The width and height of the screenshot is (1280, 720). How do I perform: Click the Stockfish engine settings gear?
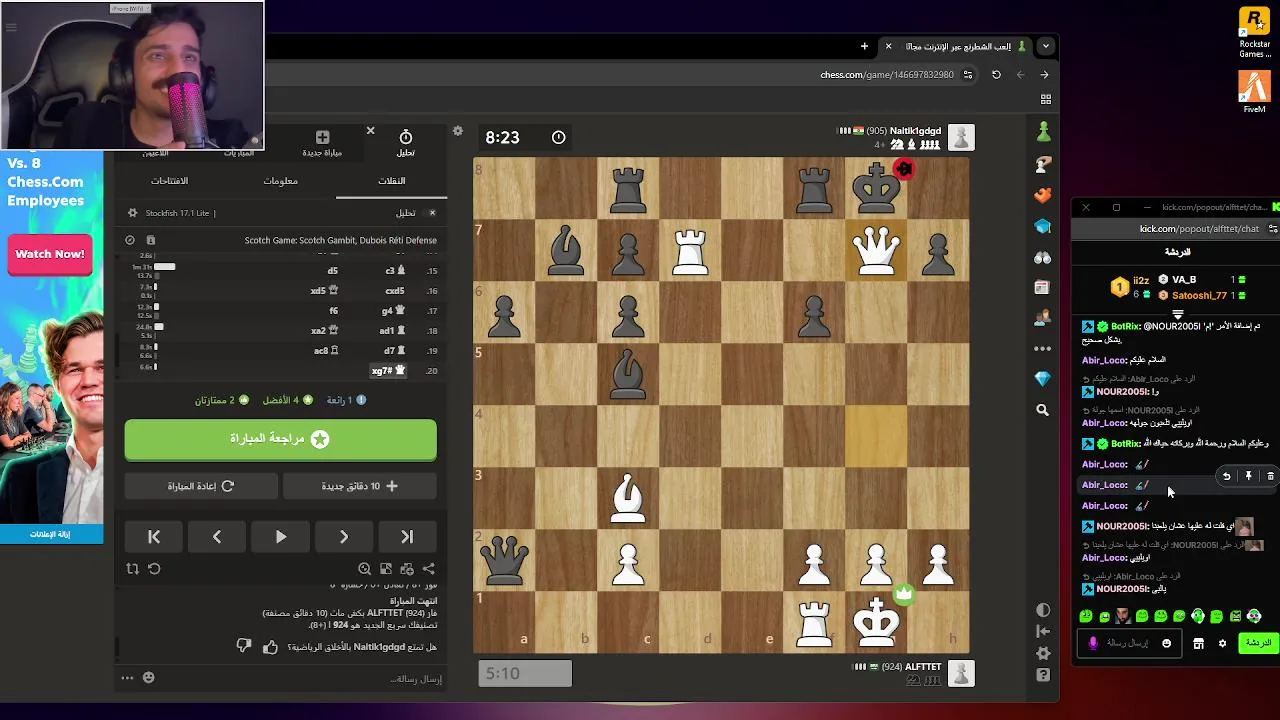[x=132, y=213]
